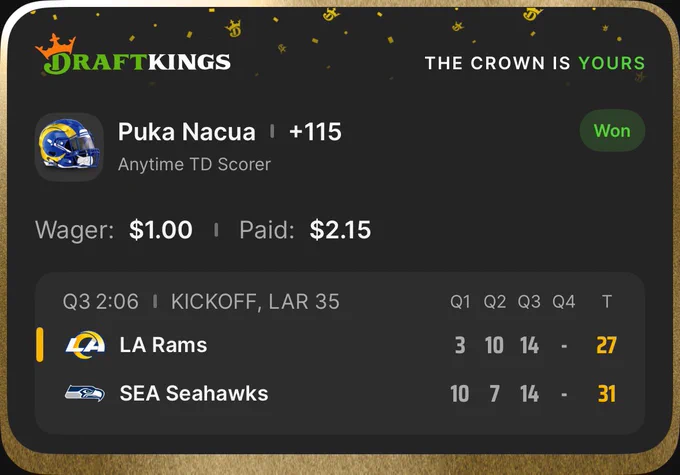Click the Seattle Seahawks team logo
This screenshot has height=475, width=680.
[x=85, y=393]
